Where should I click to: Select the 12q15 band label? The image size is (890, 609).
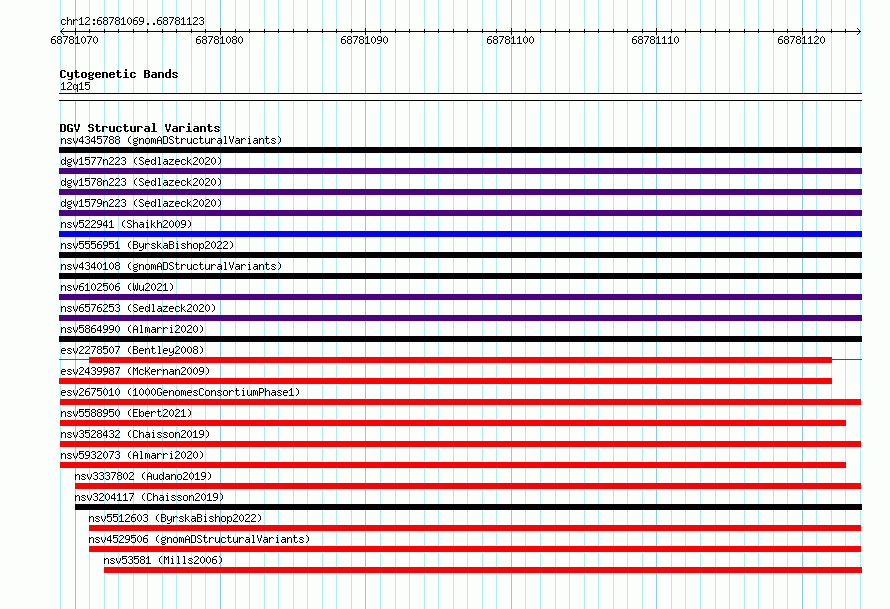click(75, 86)
